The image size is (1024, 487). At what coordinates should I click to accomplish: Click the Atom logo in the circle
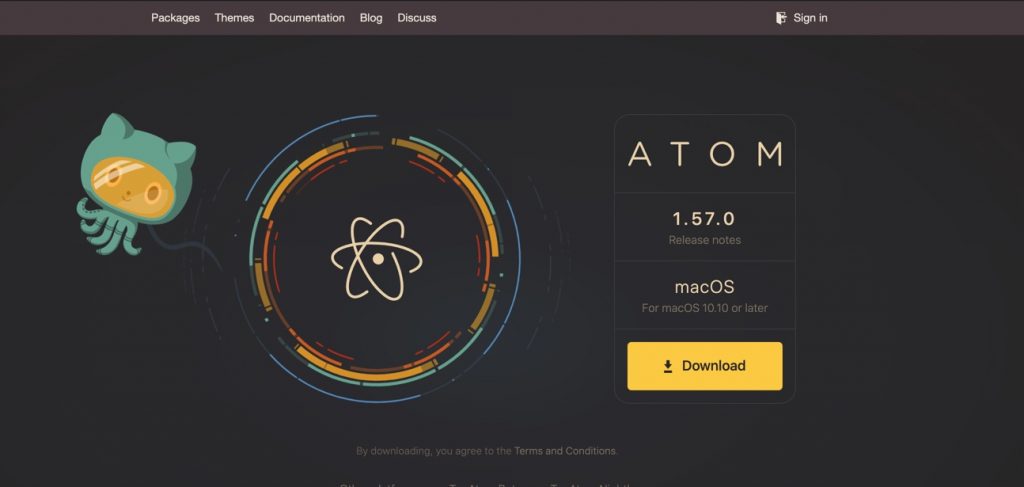tap(377, 259)
